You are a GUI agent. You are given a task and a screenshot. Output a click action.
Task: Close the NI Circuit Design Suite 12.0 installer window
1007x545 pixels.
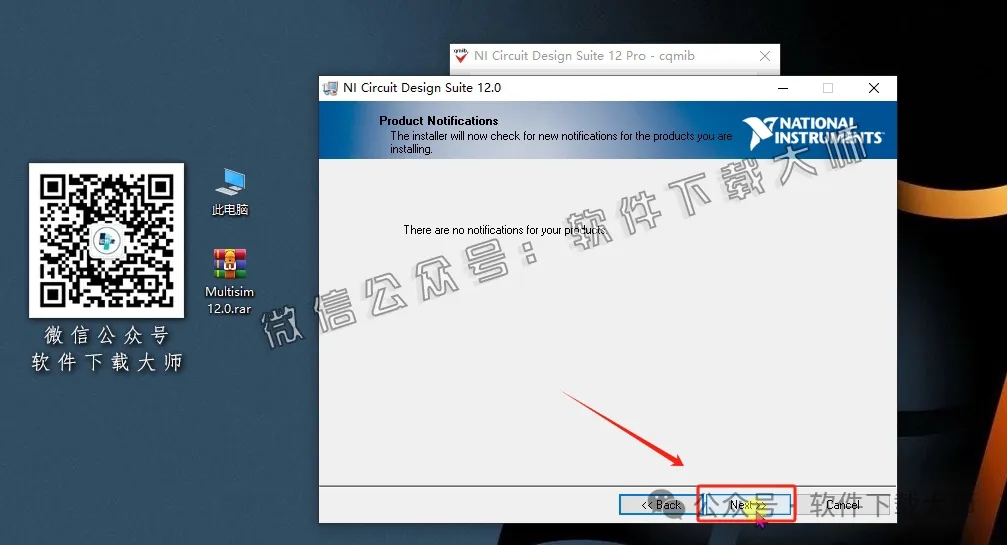[873, 88]
